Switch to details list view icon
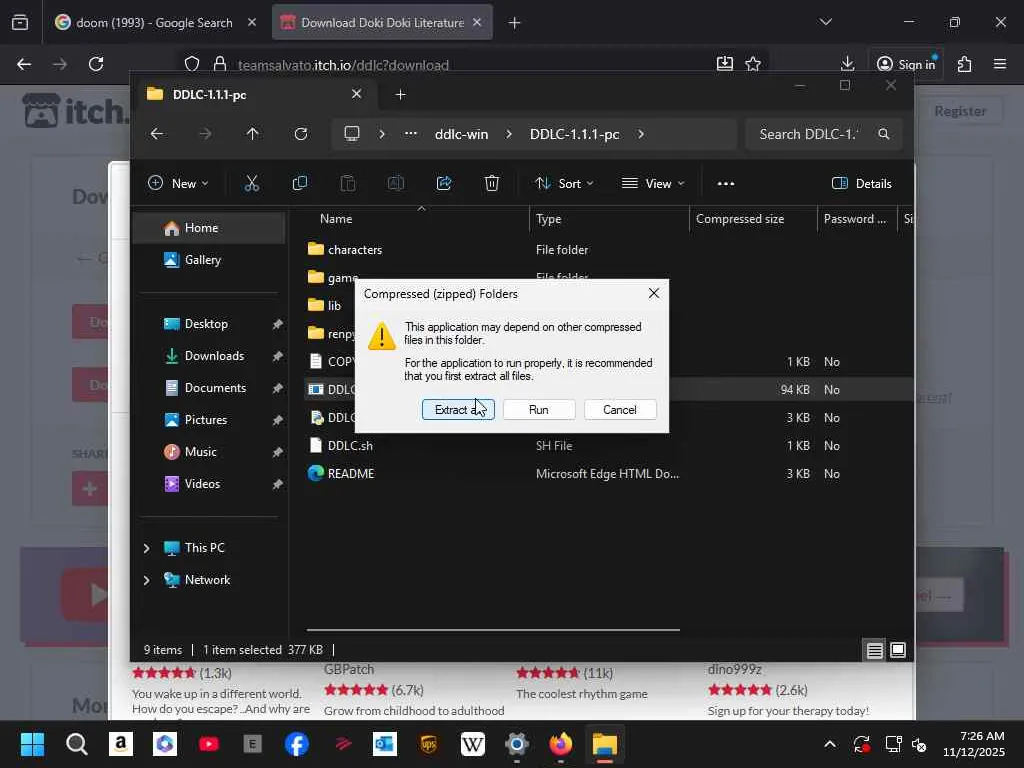Viewport: 1024px width, 768px height. point(874,650)
